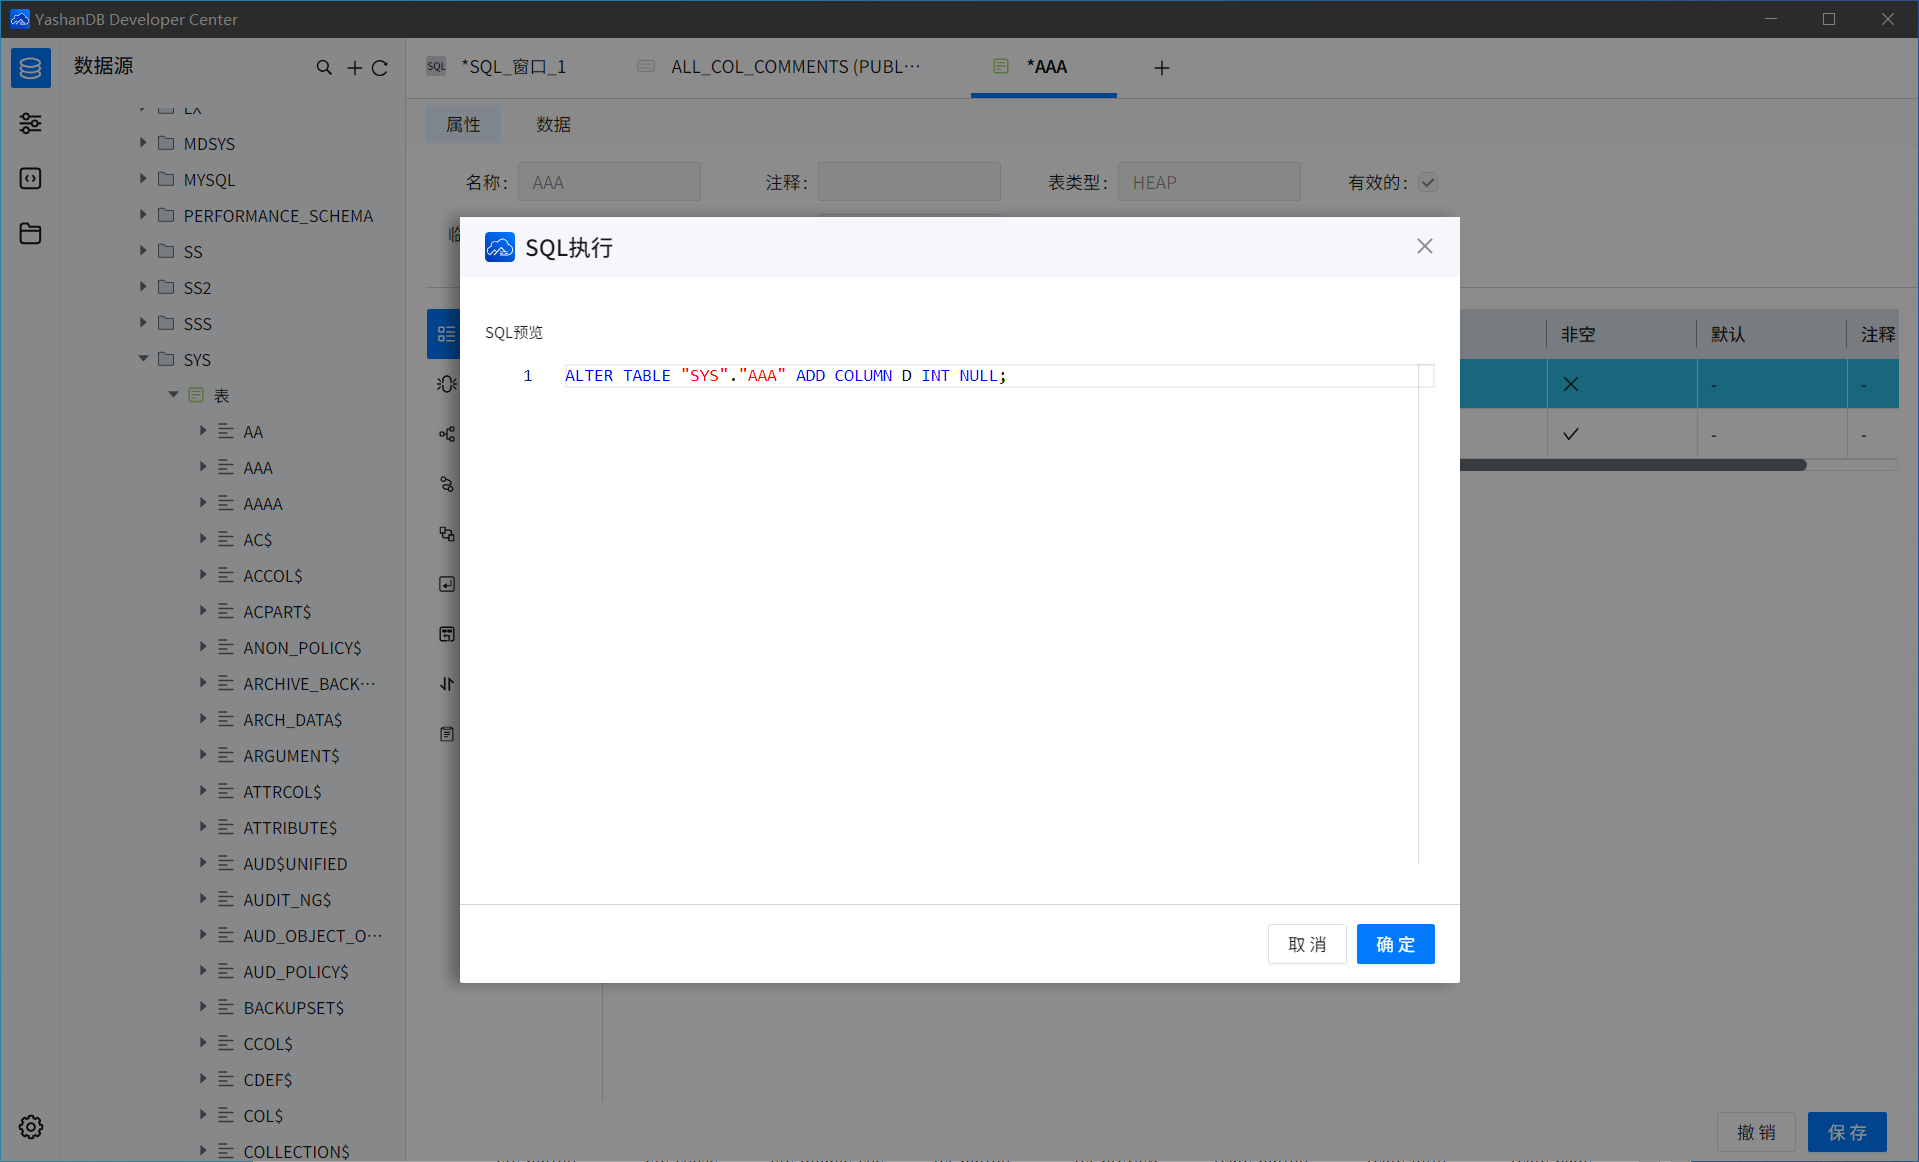This screenshot has height=1162, width=1919.
Task: Collapse the SYS schema node
Action: click(x=143, y=359)
